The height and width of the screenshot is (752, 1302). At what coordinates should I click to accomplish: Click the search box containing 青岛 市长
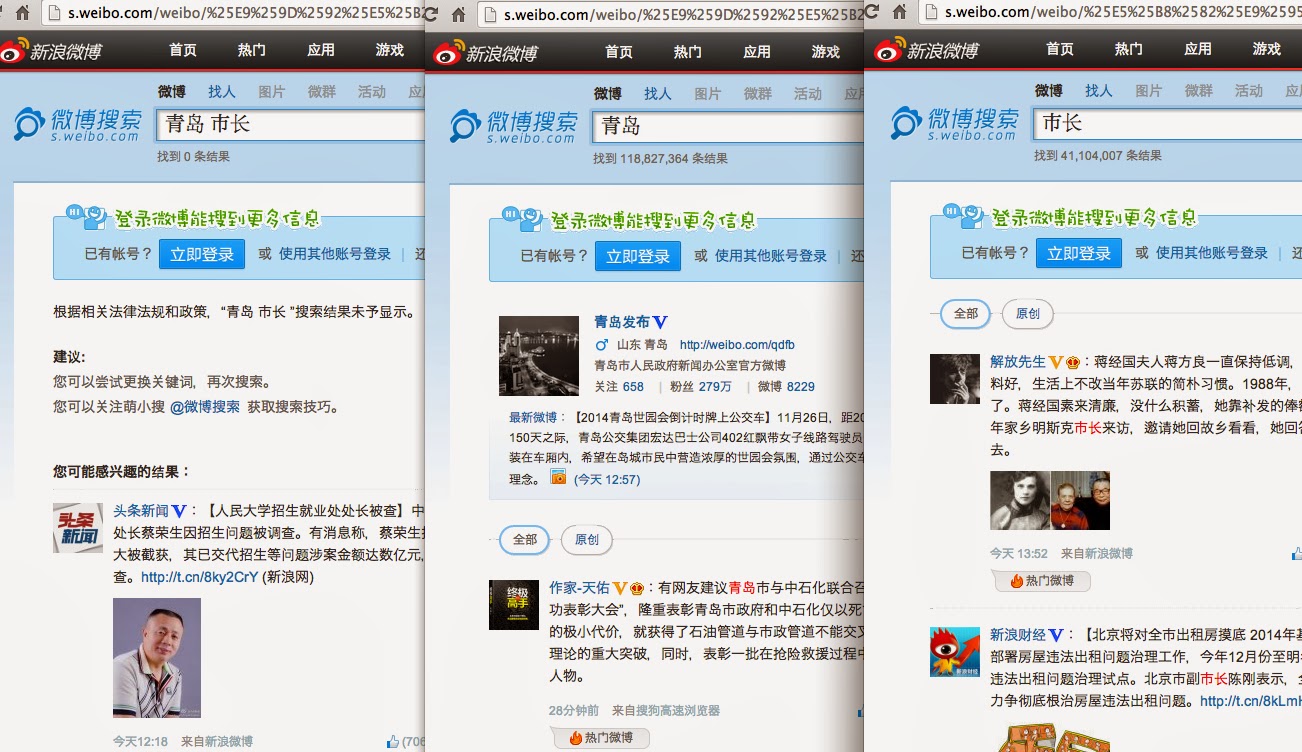click(x=291, y=124)
